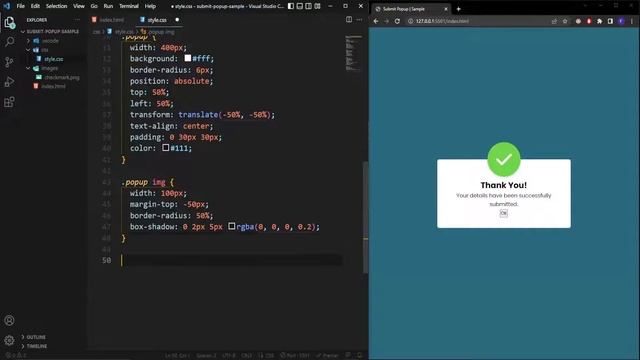Open the File menu
Viewport: 640px width, 360px height.
[x=20, y=6]
